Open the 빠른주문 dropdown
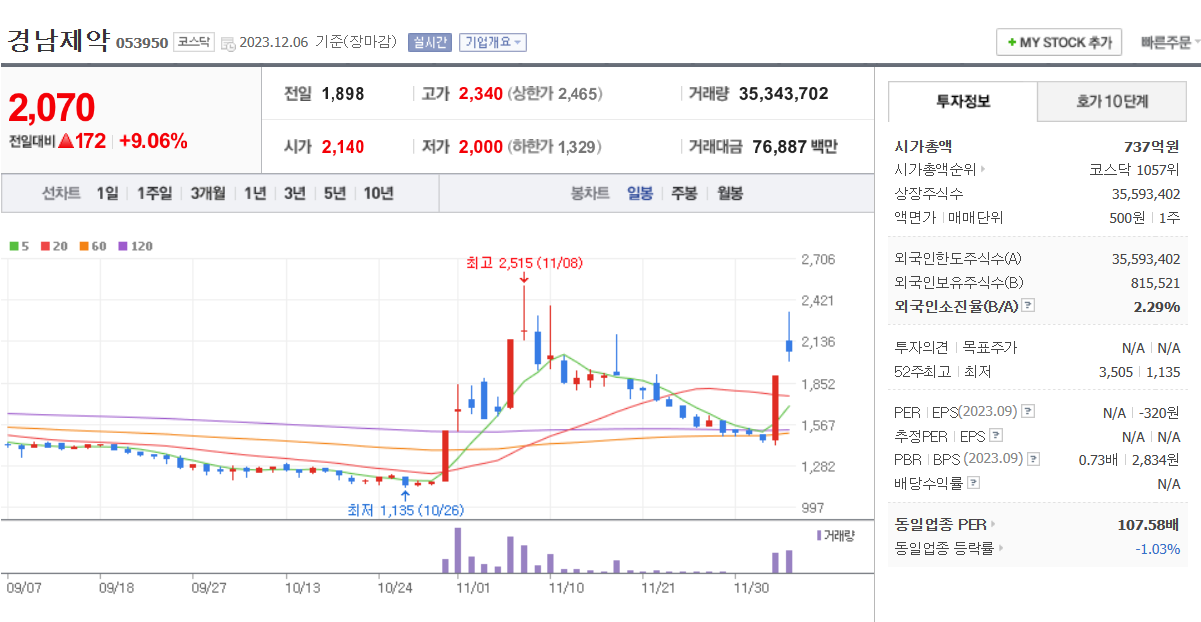The width and height of the screenshot is (1201, 622). pos(1170,42)
